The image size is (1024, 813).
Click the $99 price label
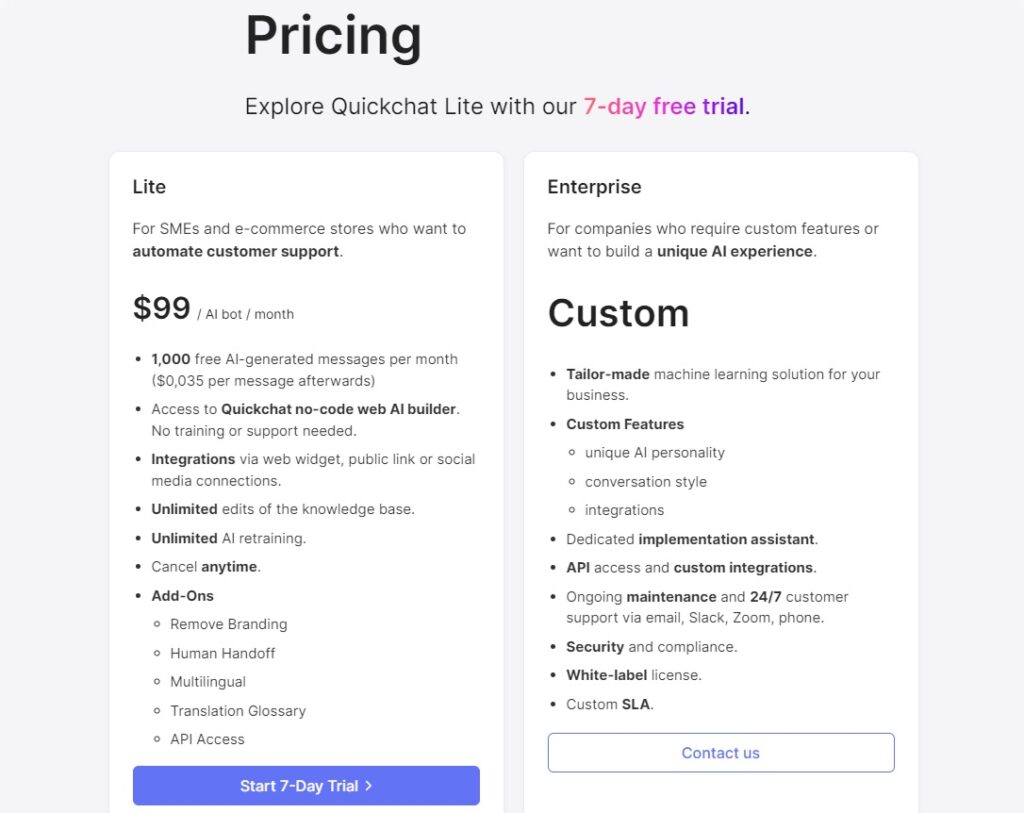click(x=161, y=309)
